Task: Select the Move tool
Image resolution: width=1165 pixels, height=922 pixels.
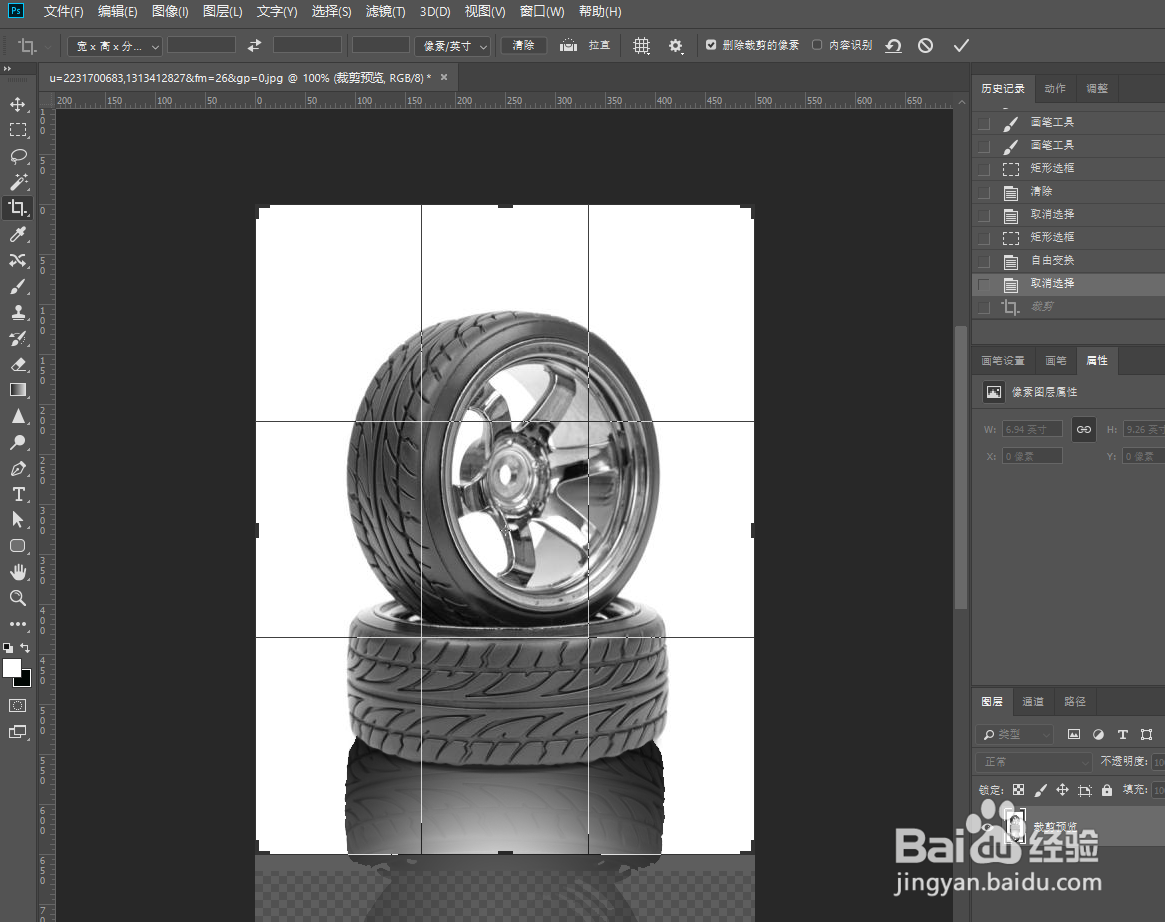Action: click(18, 104)
